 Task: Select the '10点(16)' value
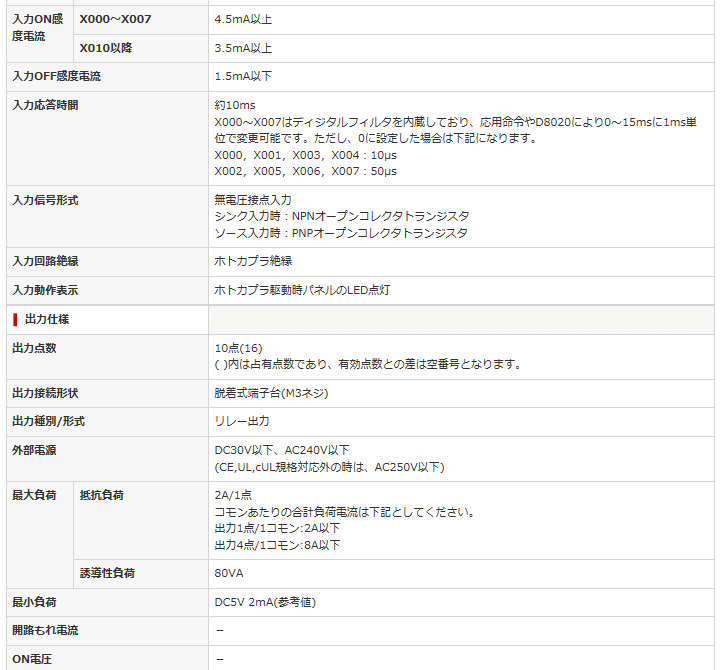pos(238,348)
